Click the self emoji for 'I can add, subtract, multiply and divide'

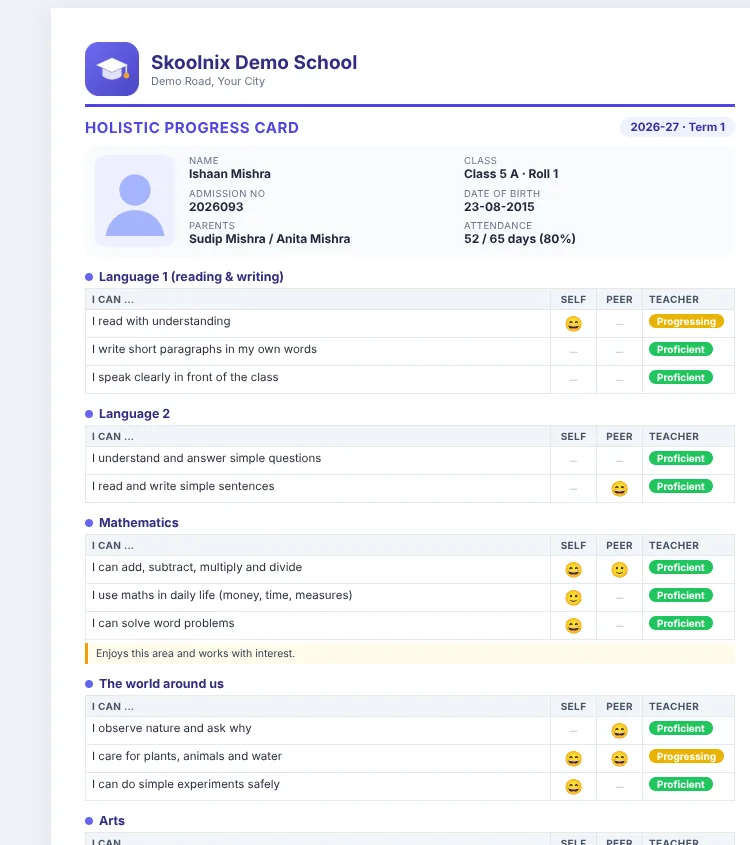click(573, 570)
